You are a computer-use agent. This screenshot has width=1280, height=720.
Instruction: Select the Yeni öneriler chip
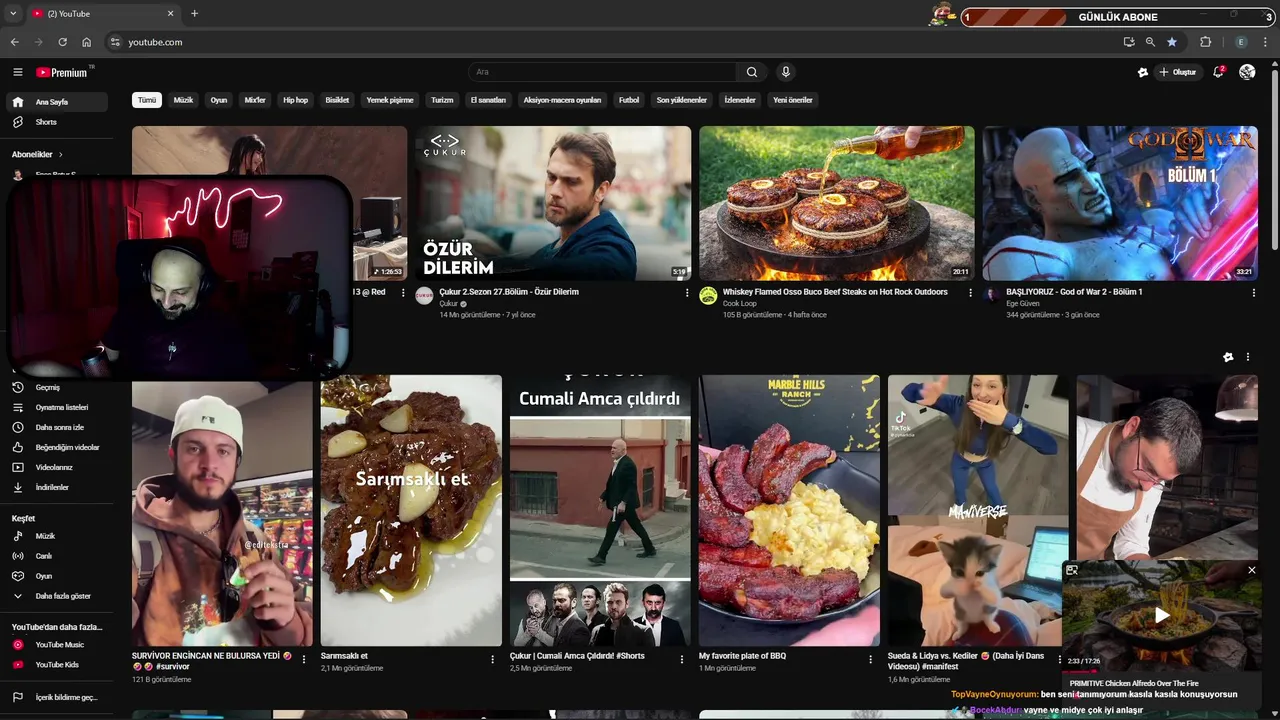[x=793, y=100]
